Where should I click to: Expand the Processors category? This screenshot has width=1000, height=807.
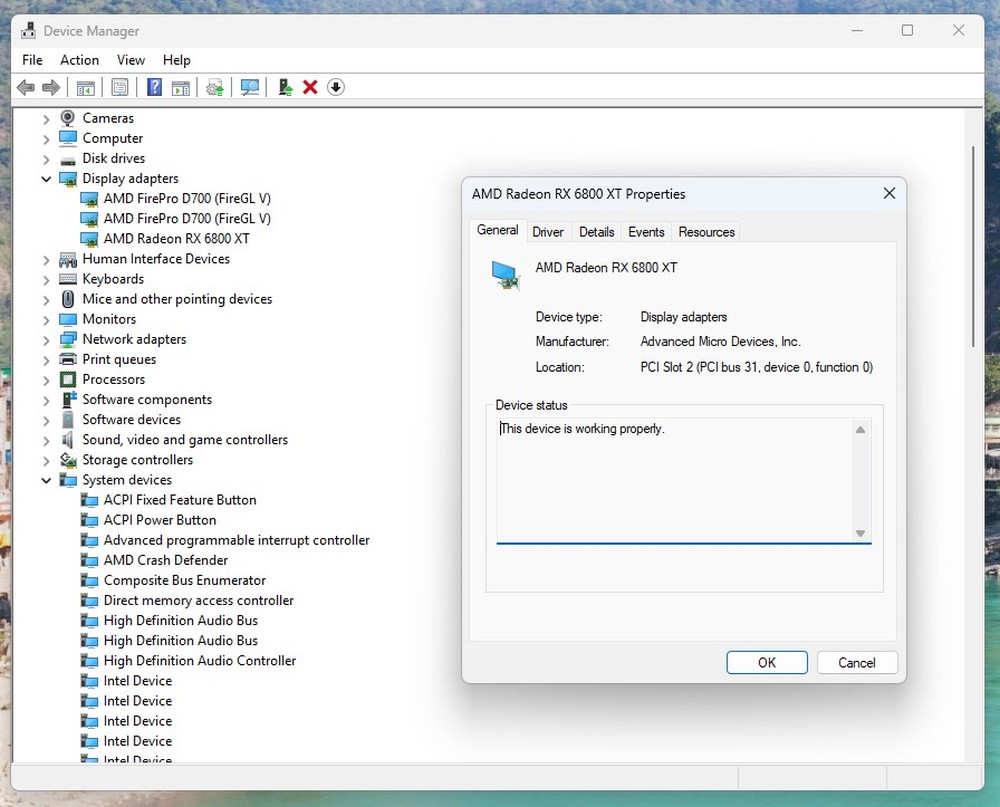(x=46, y=380)
